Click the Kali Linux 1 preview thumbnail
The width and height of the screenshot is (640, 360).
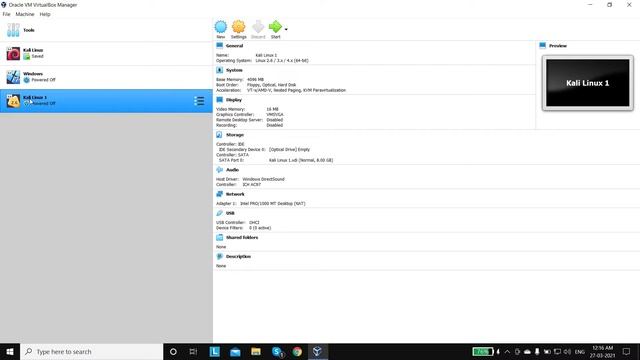(588, 83)
